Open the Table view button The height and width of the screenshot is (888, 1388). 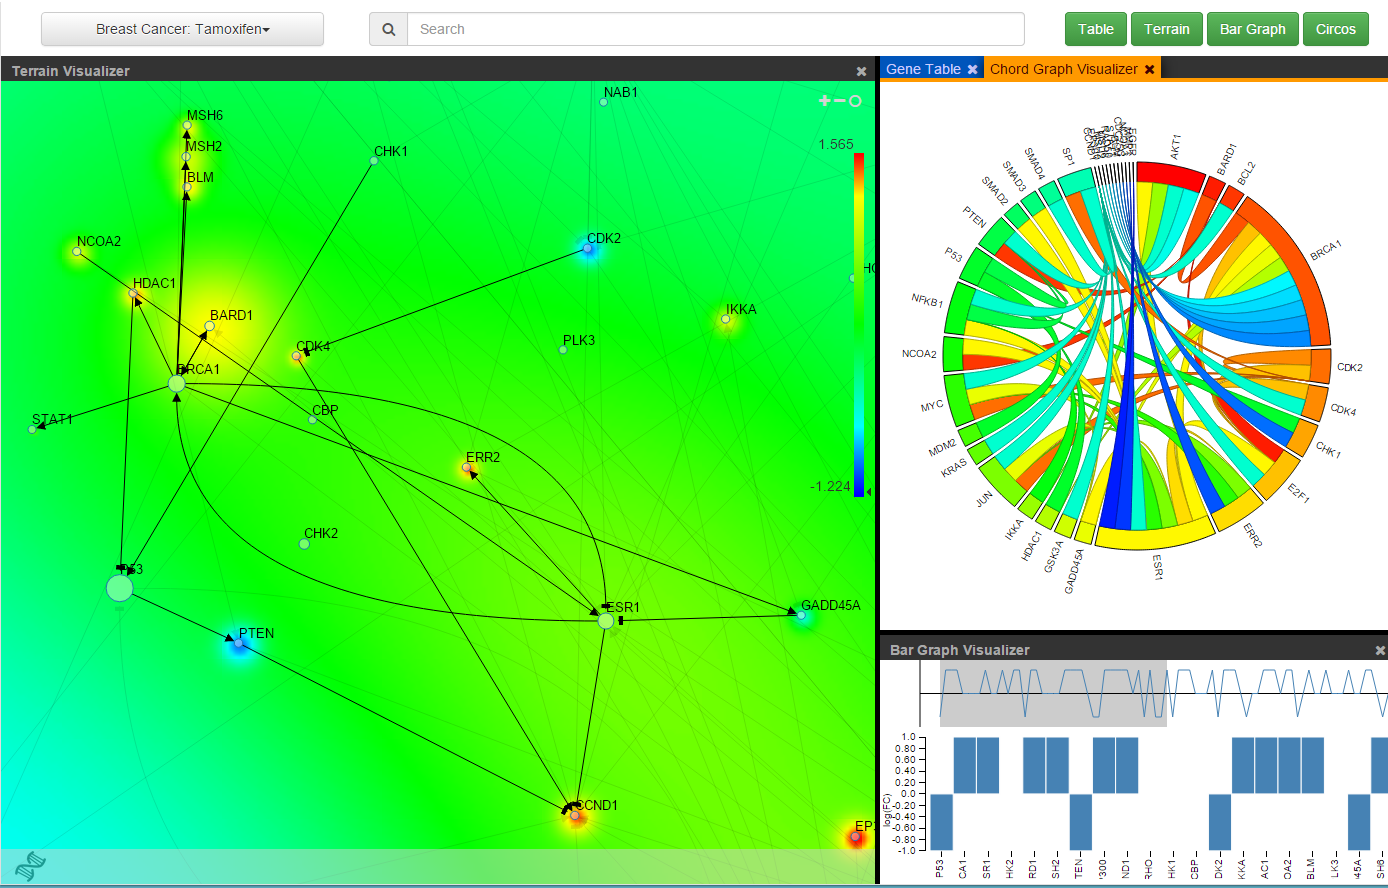(x=1096, y=29)
